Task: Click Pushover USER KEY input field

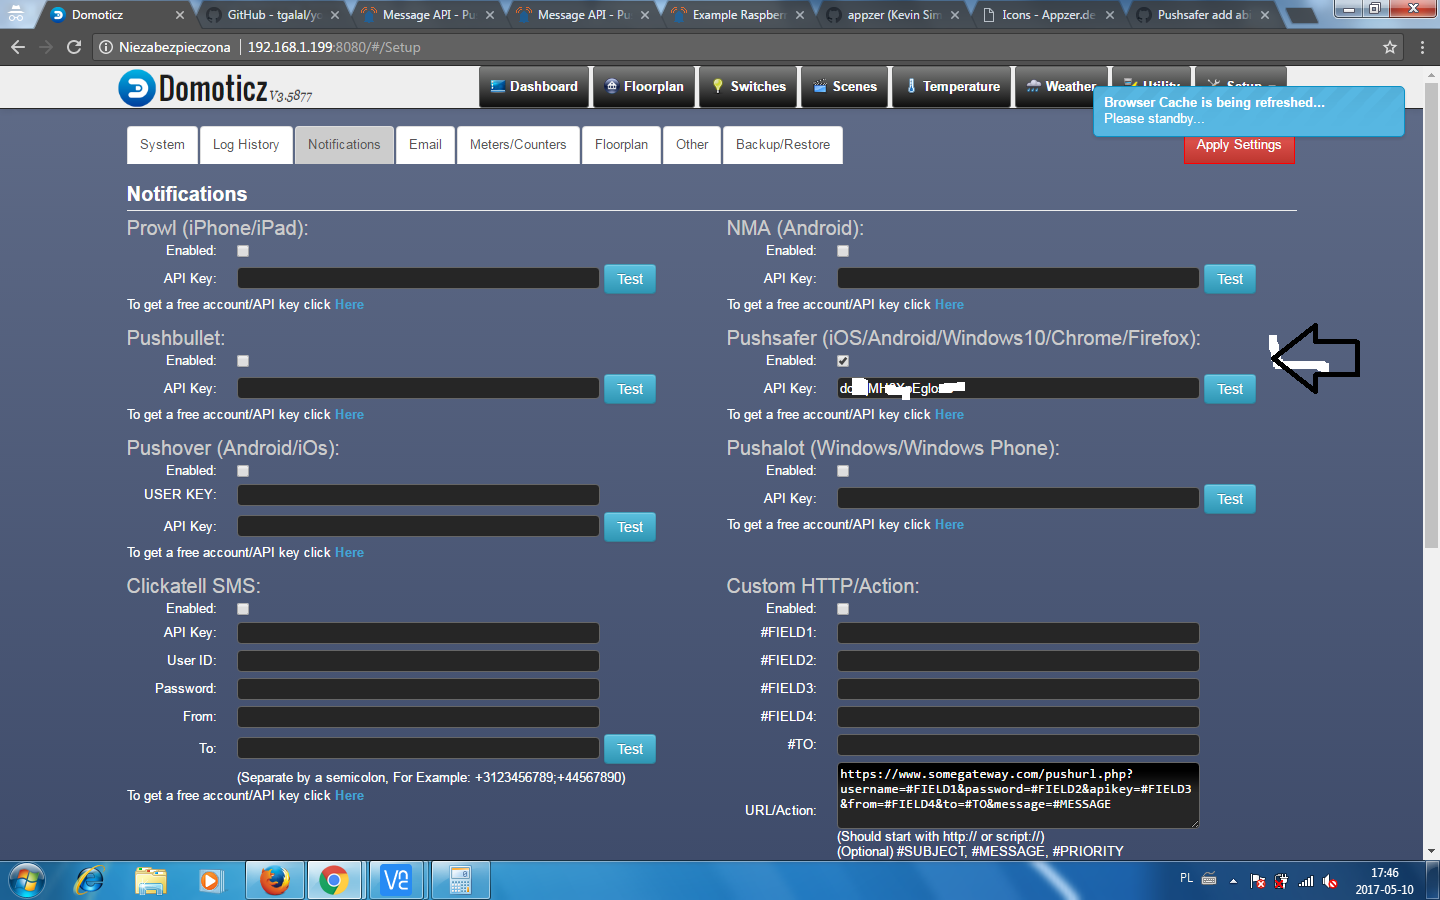Action: [x=418, y=495]
